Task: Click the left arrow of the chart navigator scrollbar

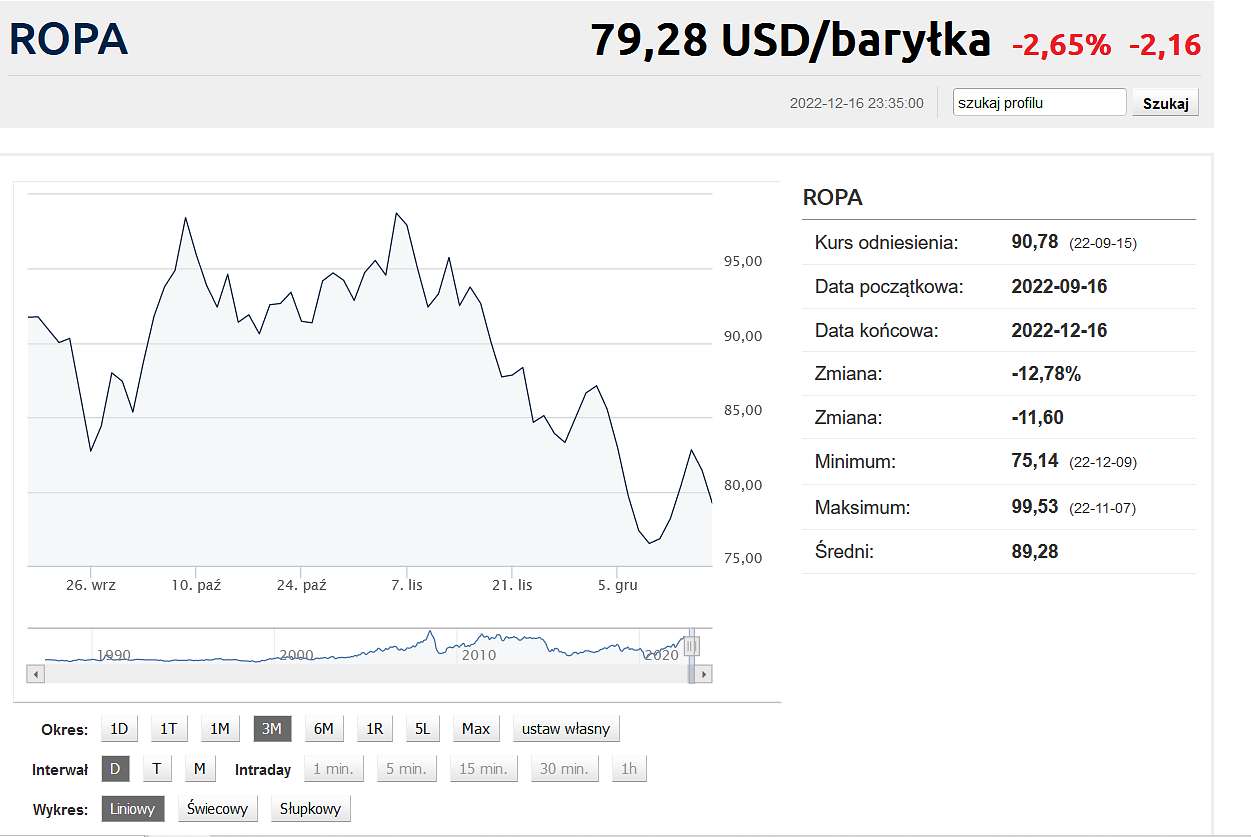Action: tap(36, 675)
